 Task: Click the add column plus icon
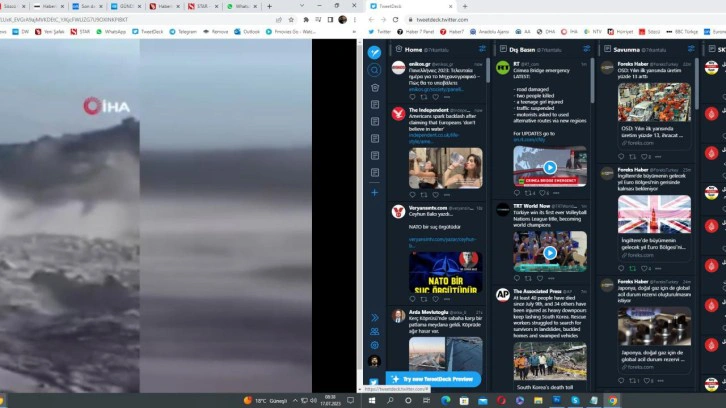[374, 191]
